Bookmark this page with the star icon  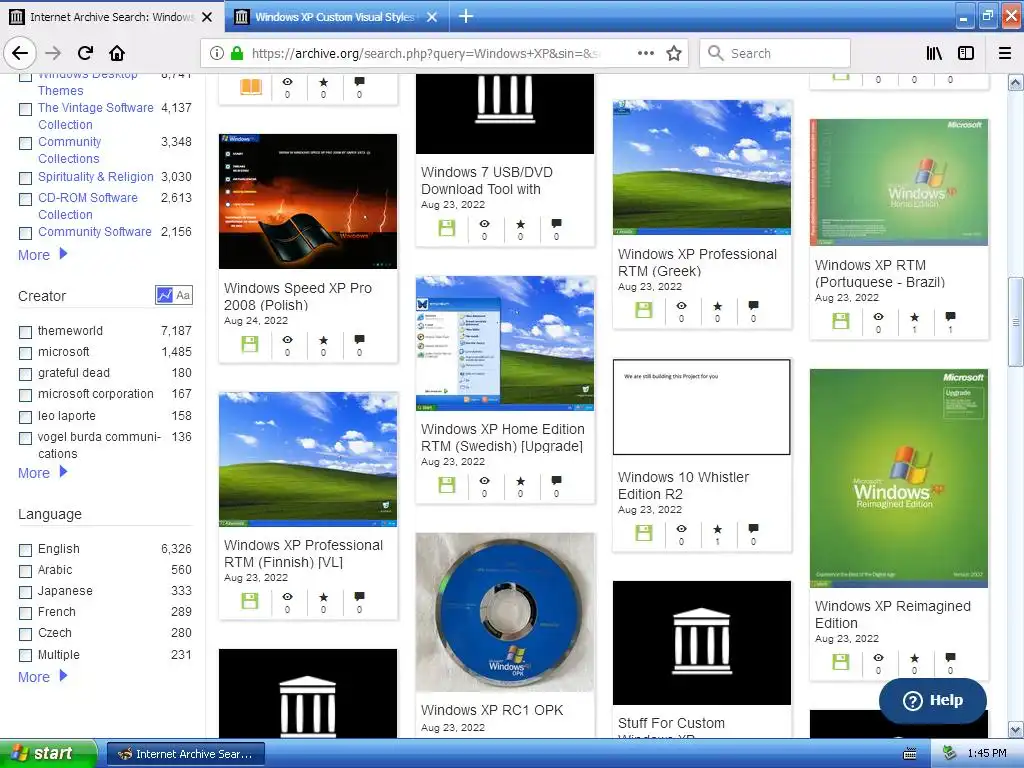pyautogui.click(x=674, y=54)
